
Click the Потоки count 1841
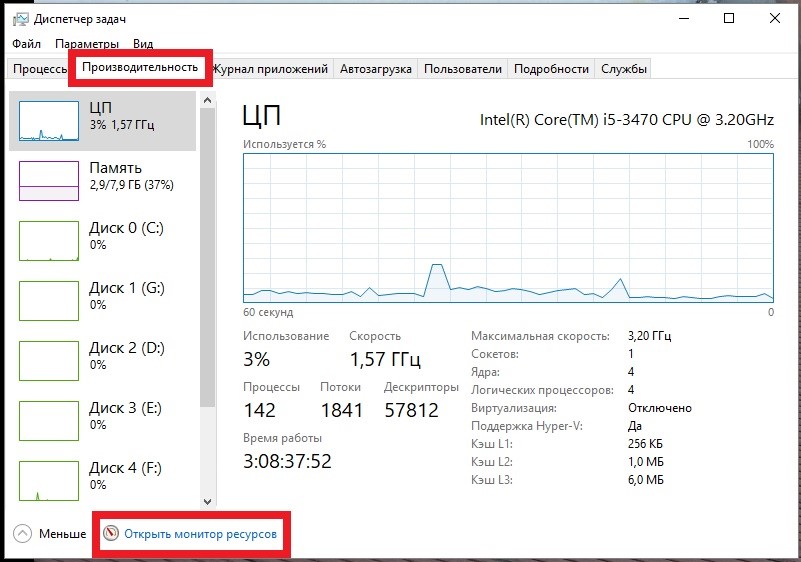click(341, 410)
